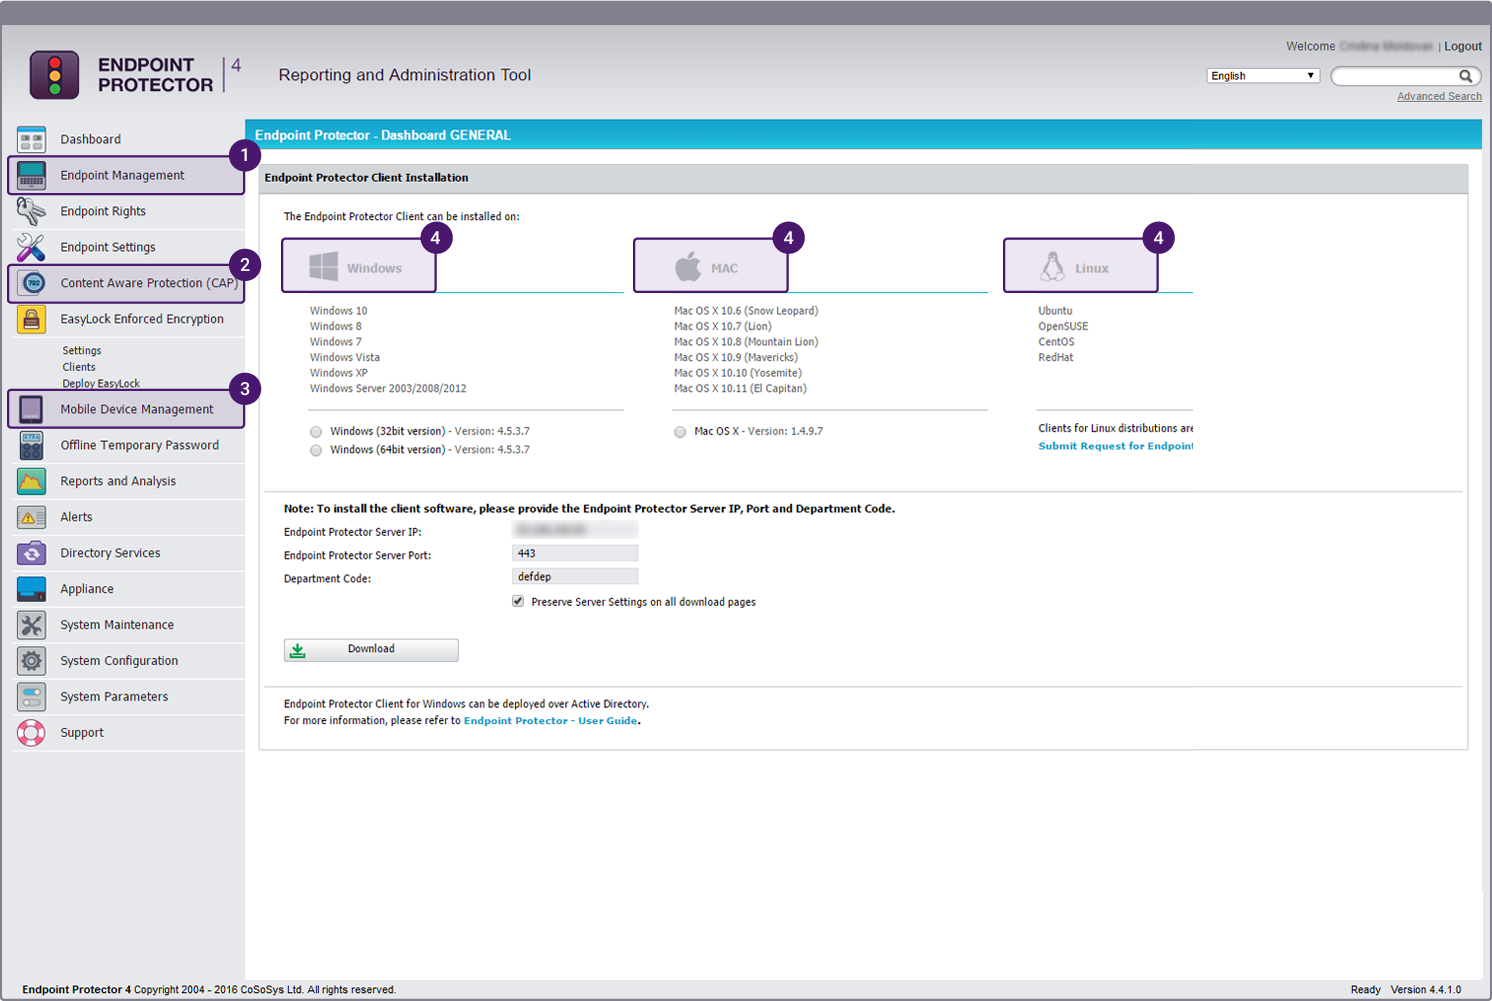Open EasyLock Clients submenu item

coord(79,367)
